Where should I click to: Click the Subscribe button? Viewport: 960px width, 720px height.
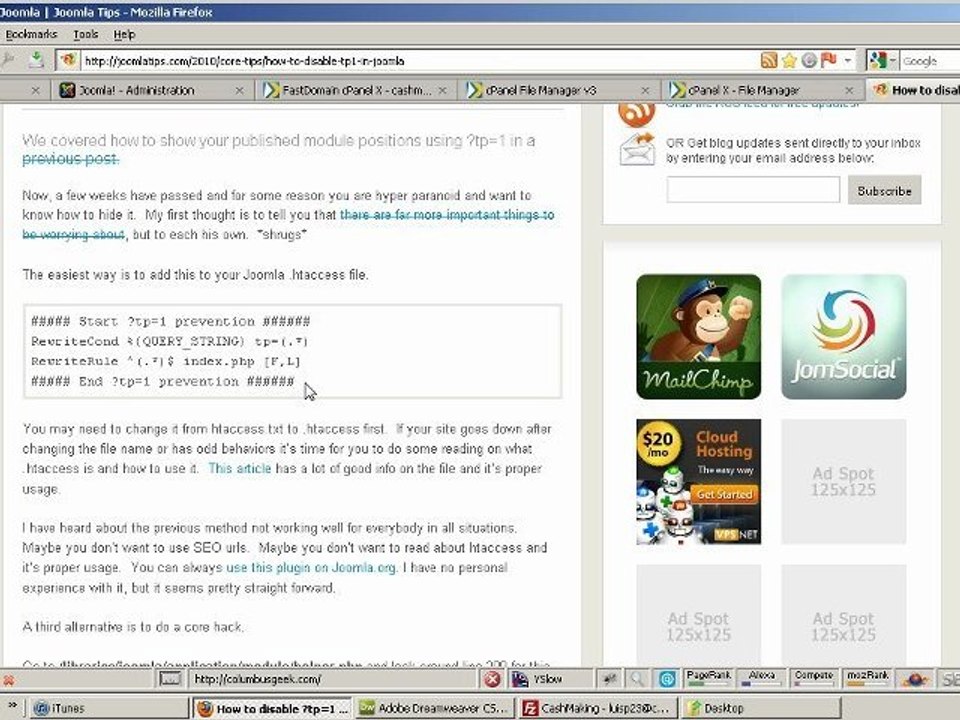point(884,190)
